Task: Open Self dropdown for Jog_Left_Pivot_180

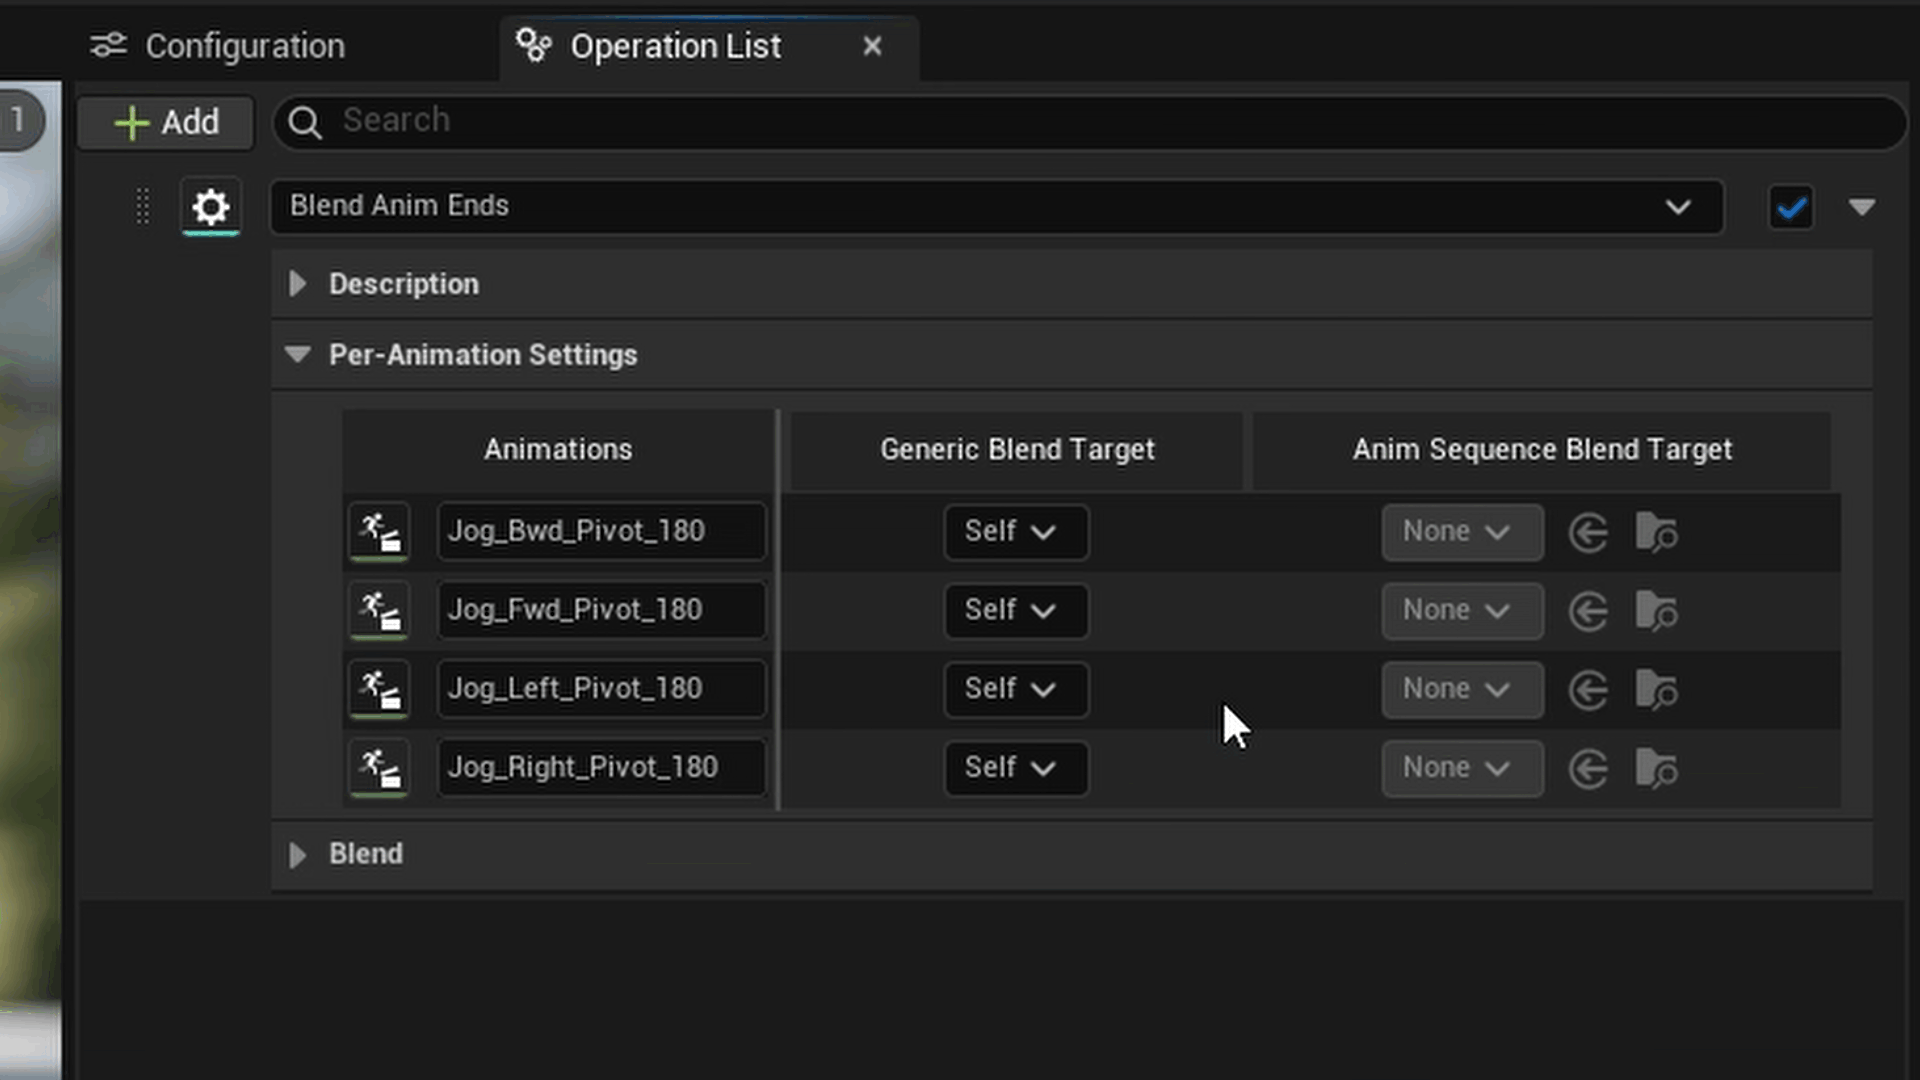Action: [1016, 690]
